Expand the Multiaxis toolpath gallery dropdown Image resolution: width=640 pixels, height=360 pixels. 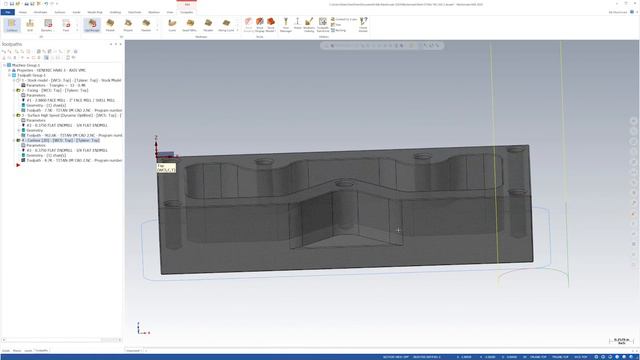click(237, 30)
